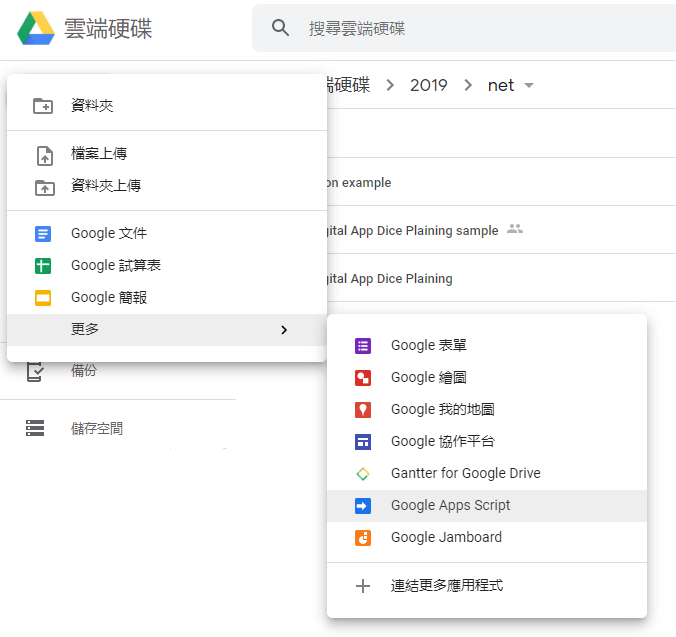Click the plus icon for connecting apps

363,586
